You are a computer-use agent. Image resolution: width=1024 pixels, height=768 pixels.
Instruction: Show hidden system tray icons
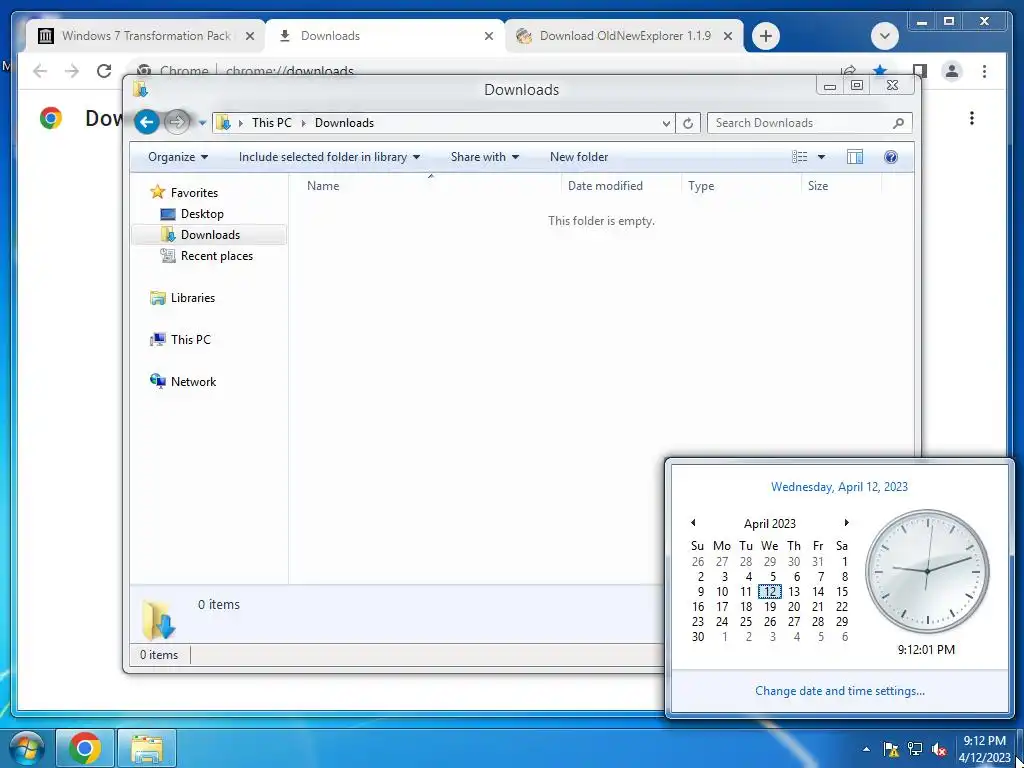point(866,749)
